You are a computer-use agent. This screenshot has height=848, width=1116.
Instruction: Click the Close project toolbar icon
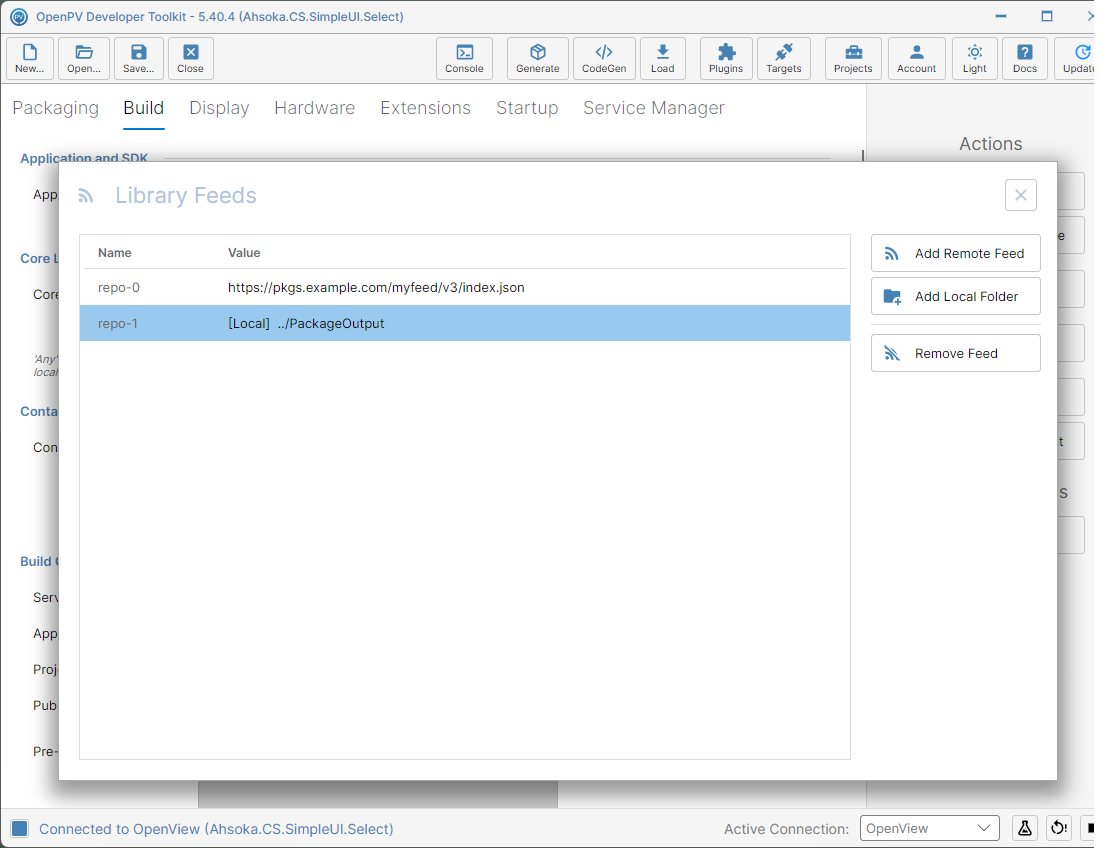[x=190, y=58]
